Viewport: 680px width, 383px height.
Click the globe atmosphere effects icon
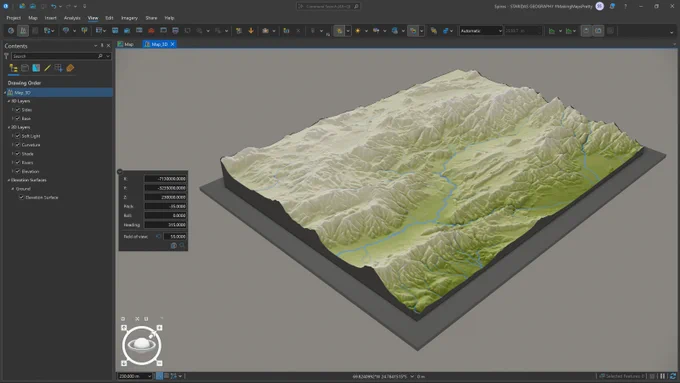(x=394, y=31)
